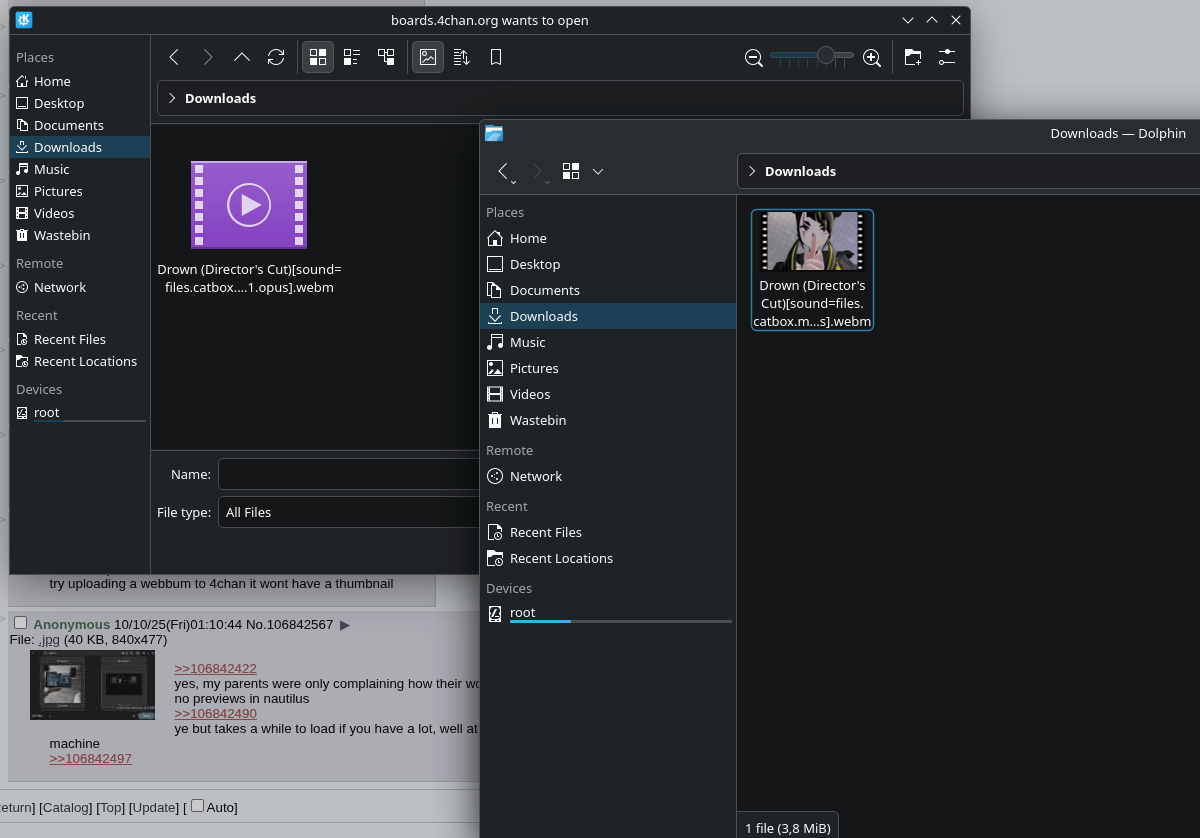Click the icon size zoom slider handle
Viewport: 1200px width, 838px height.
click(x=825, y=56)
